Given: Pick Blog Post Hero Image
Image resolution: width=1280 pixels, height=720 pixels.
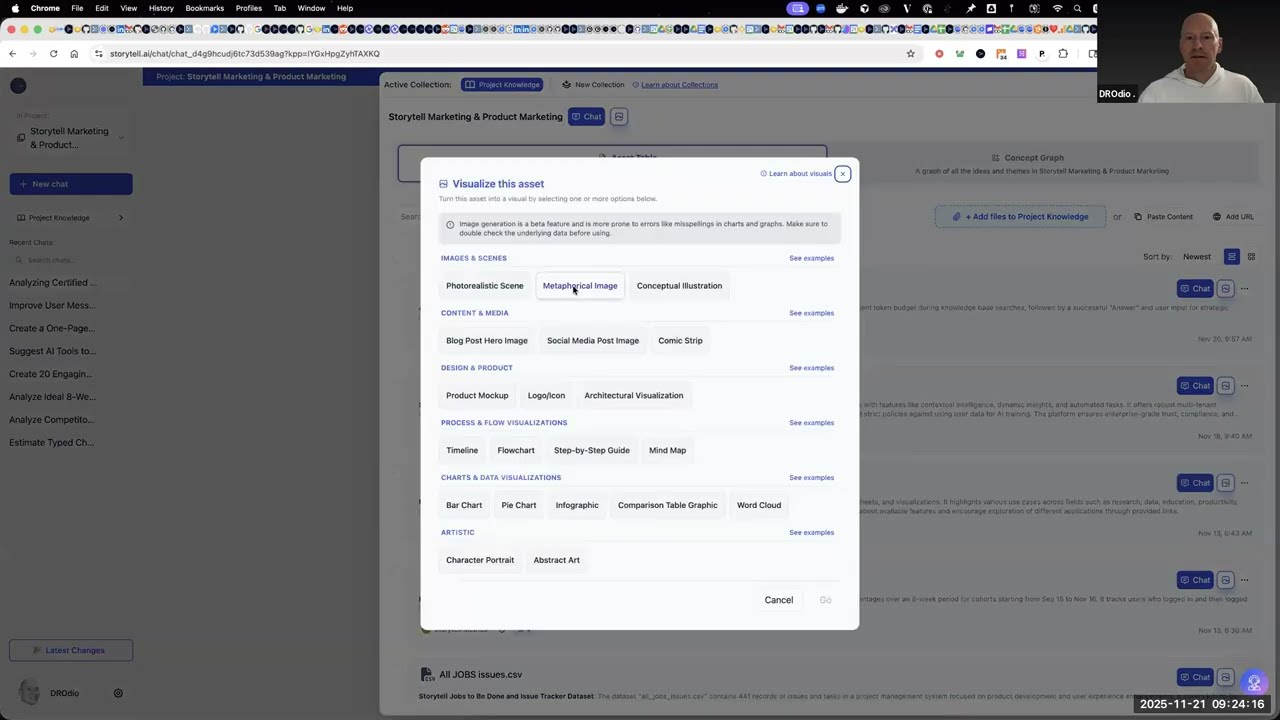Looking at the screenshot, I should (x=486, y=341).
